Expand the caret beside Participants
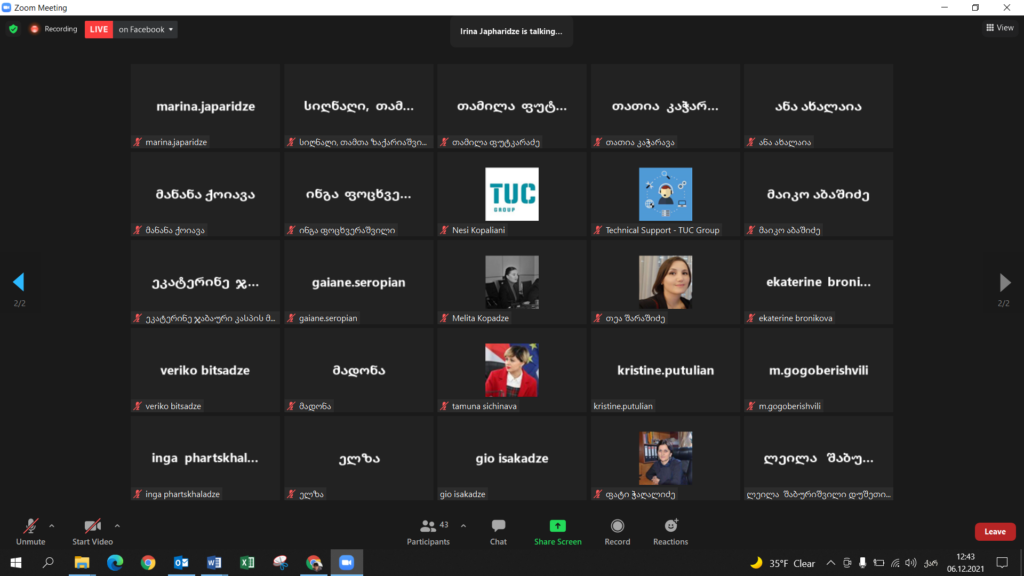 463,525
